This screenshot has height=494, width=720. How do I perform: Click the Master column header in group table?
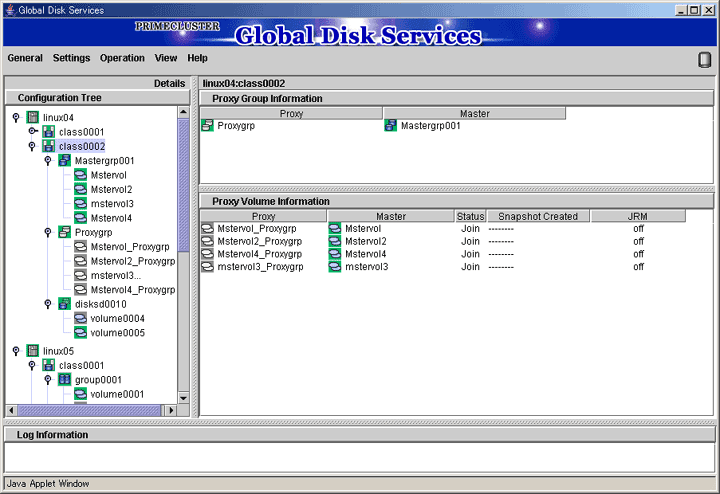pyautogui.click(x=475, y=113)
